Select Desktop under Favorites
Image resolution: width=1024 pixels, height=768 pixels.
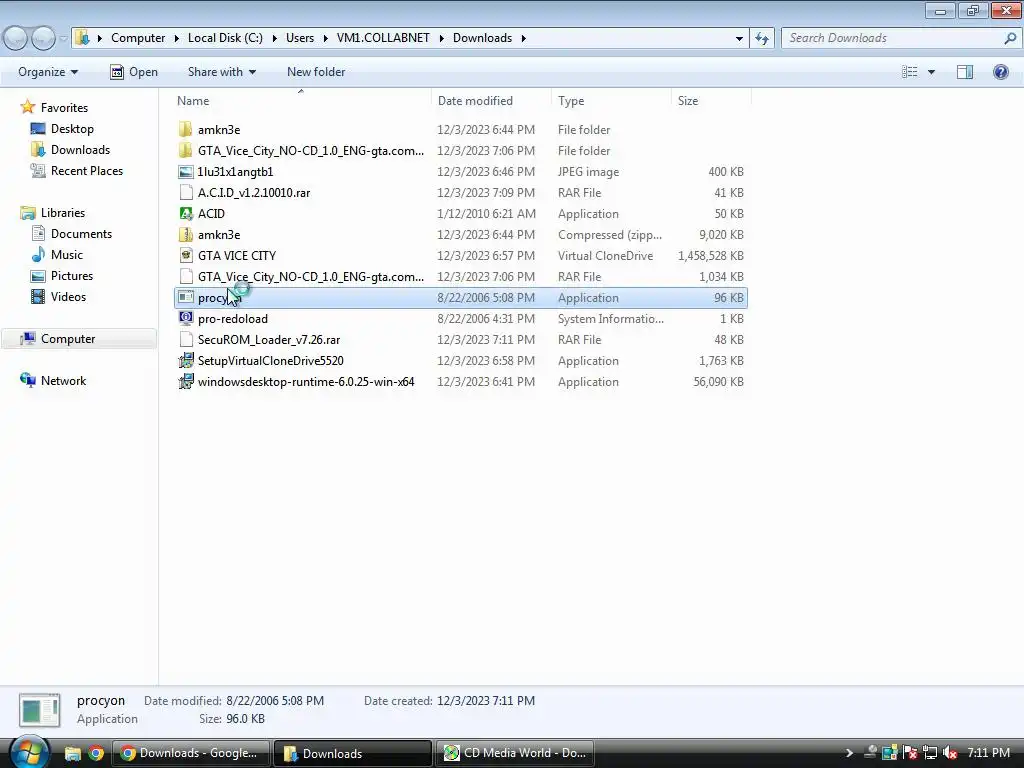pos(63,129)
